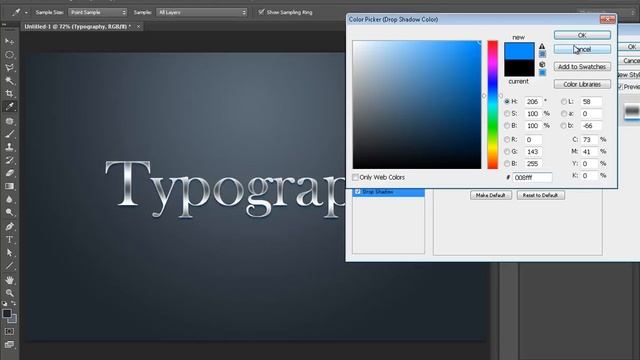Click the M value field showing 41
The height and width of the screenshot is (360, 640).
point(589,151)
